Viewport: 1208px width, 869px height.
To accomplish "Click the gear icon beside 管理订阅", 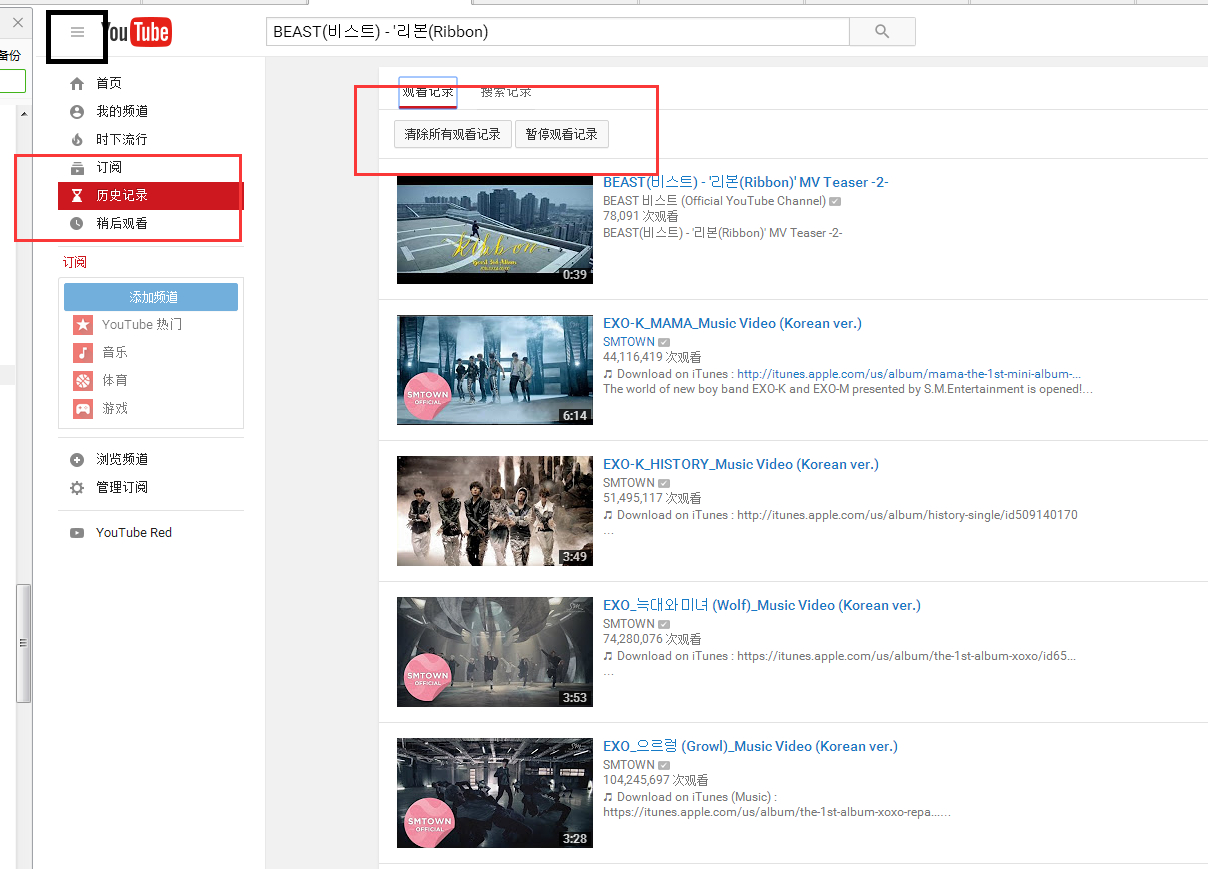I will (x=77, y=488).
